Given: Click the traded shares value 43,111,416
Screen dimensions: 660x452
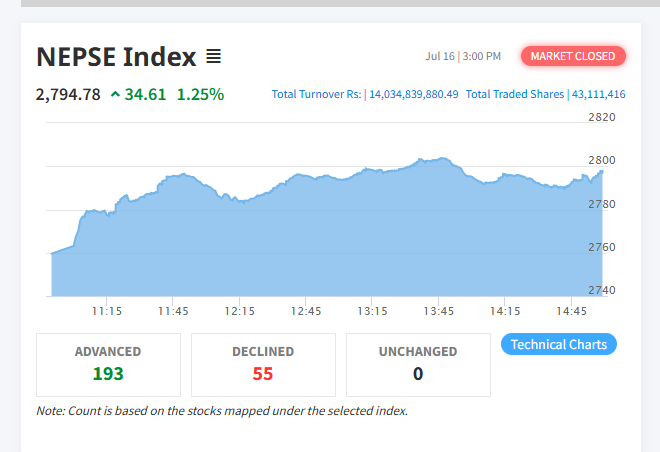Looking at the screenshot, I should pos(599,94).
